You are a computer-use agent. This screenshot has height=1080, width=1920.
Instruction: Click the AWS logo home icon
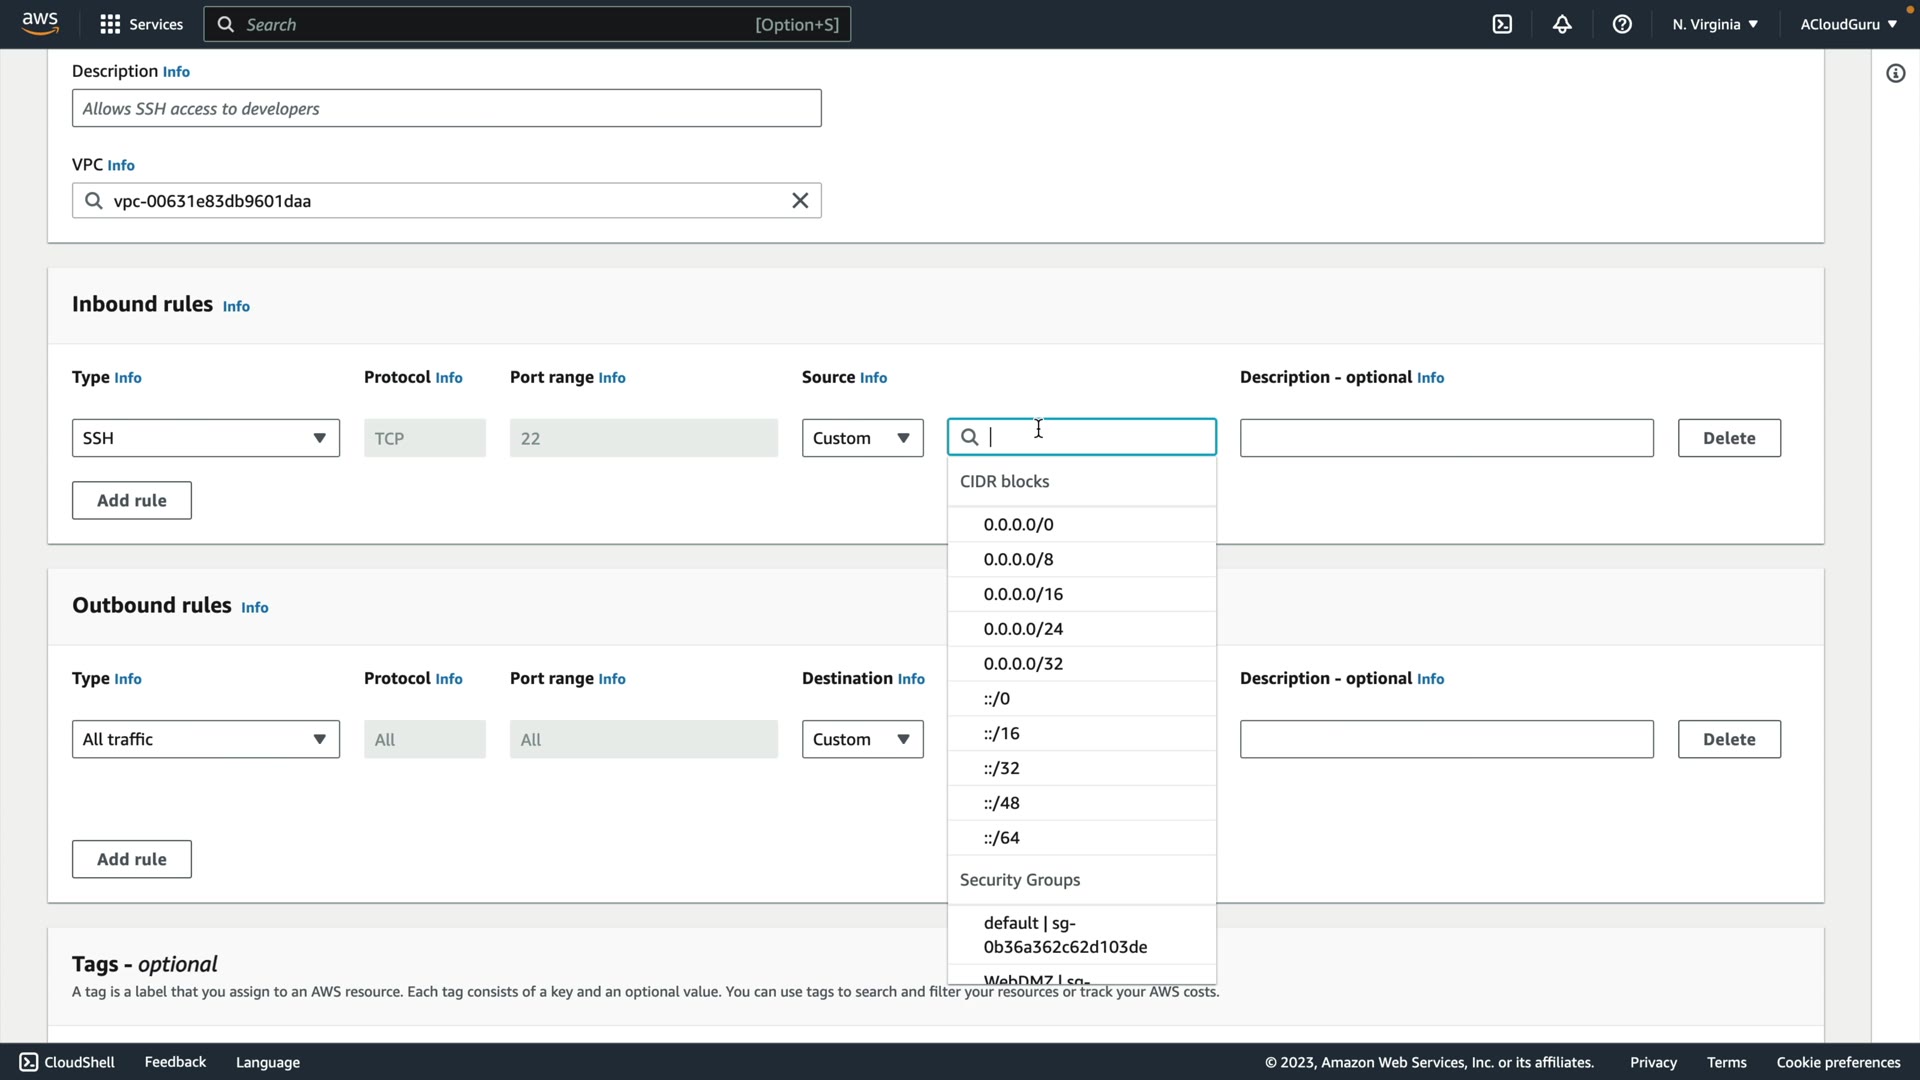coord(40,24)
